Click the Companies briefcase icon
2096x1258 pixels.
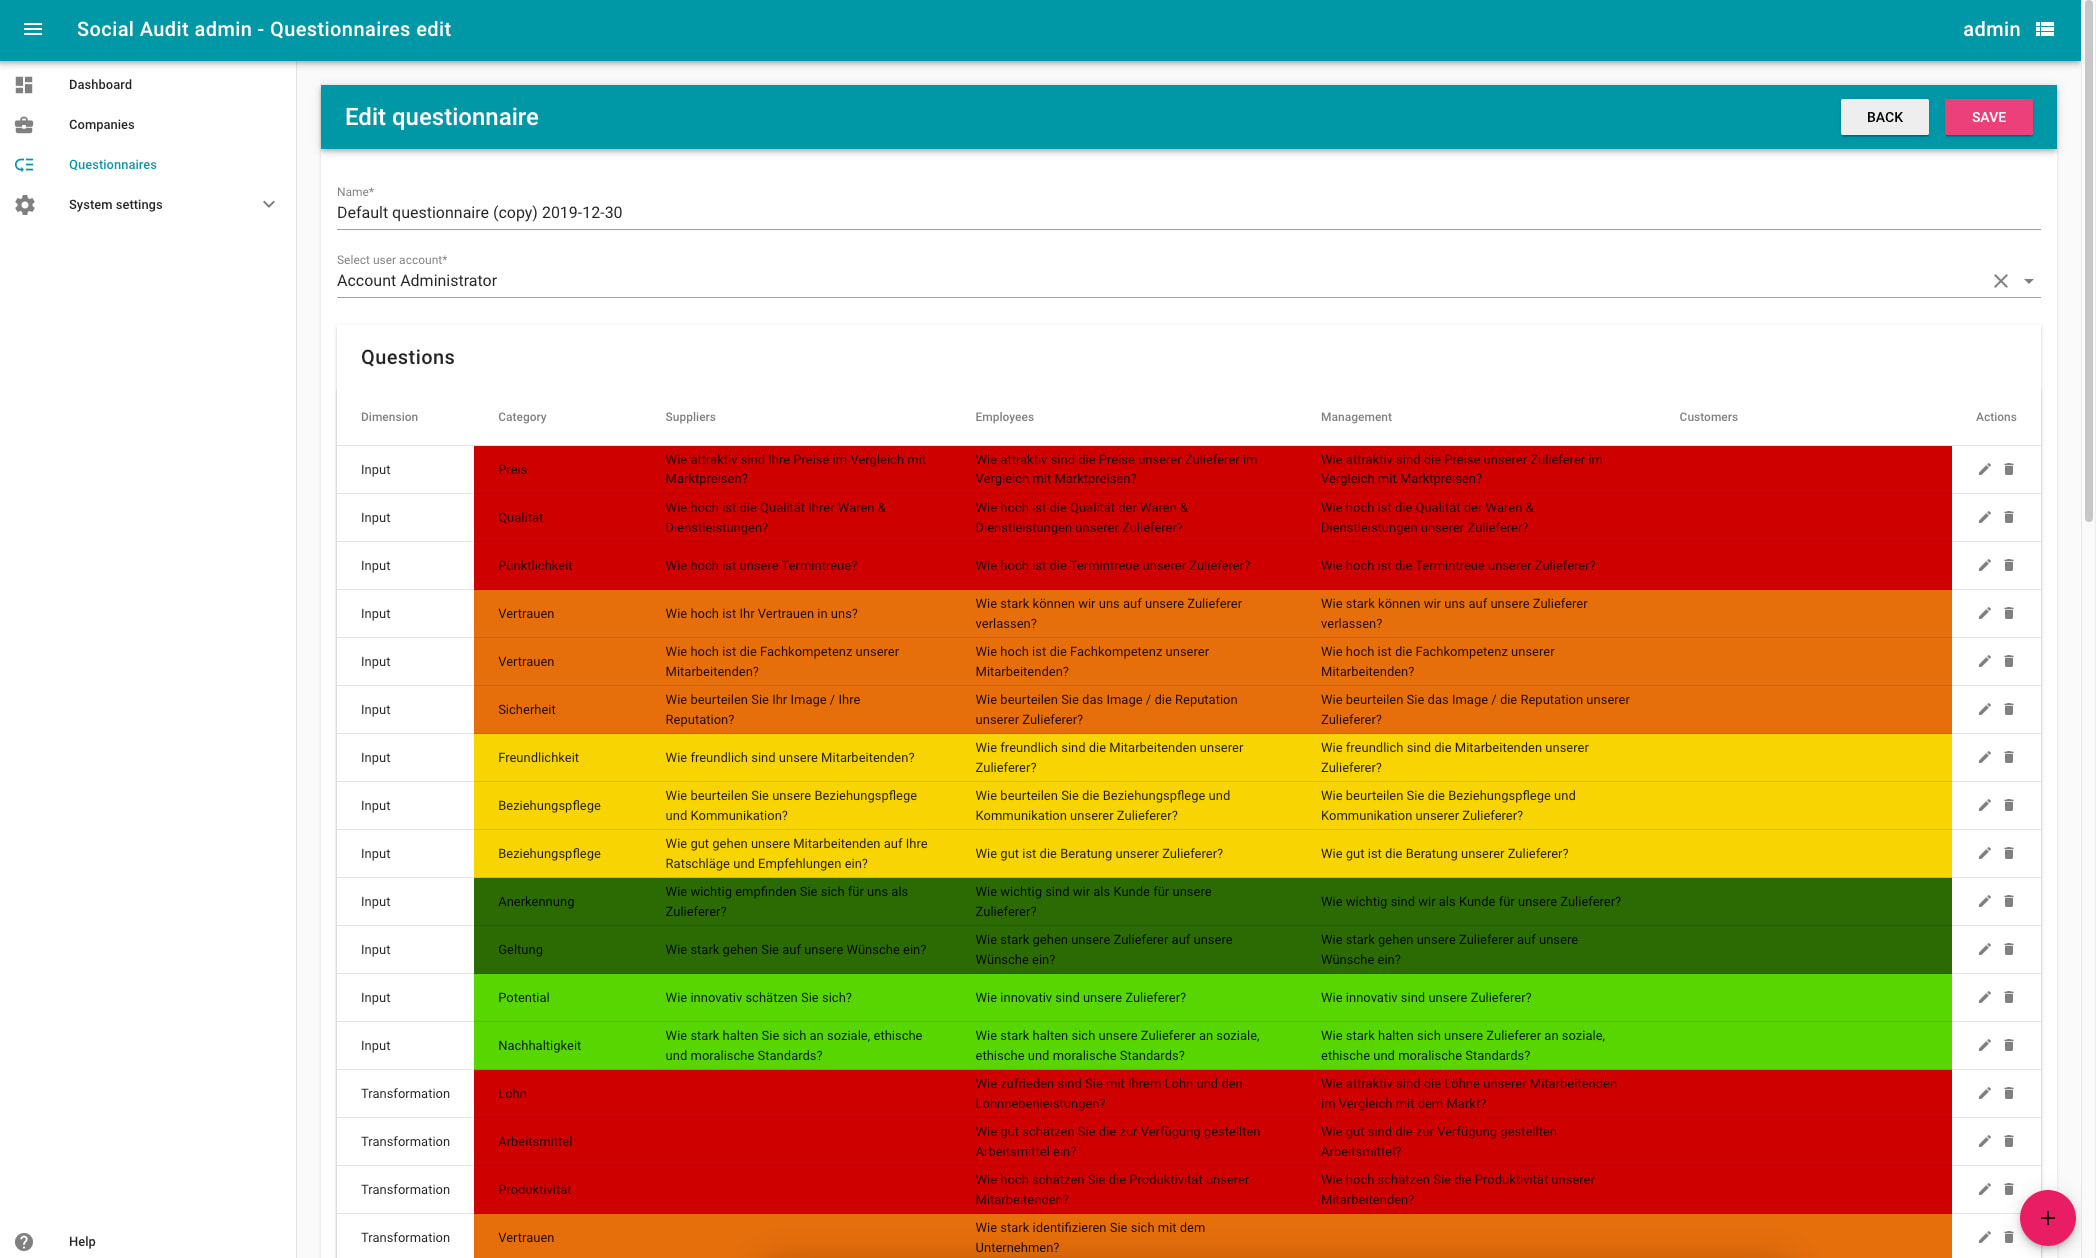pyautogui.click(x=24, y=125)
